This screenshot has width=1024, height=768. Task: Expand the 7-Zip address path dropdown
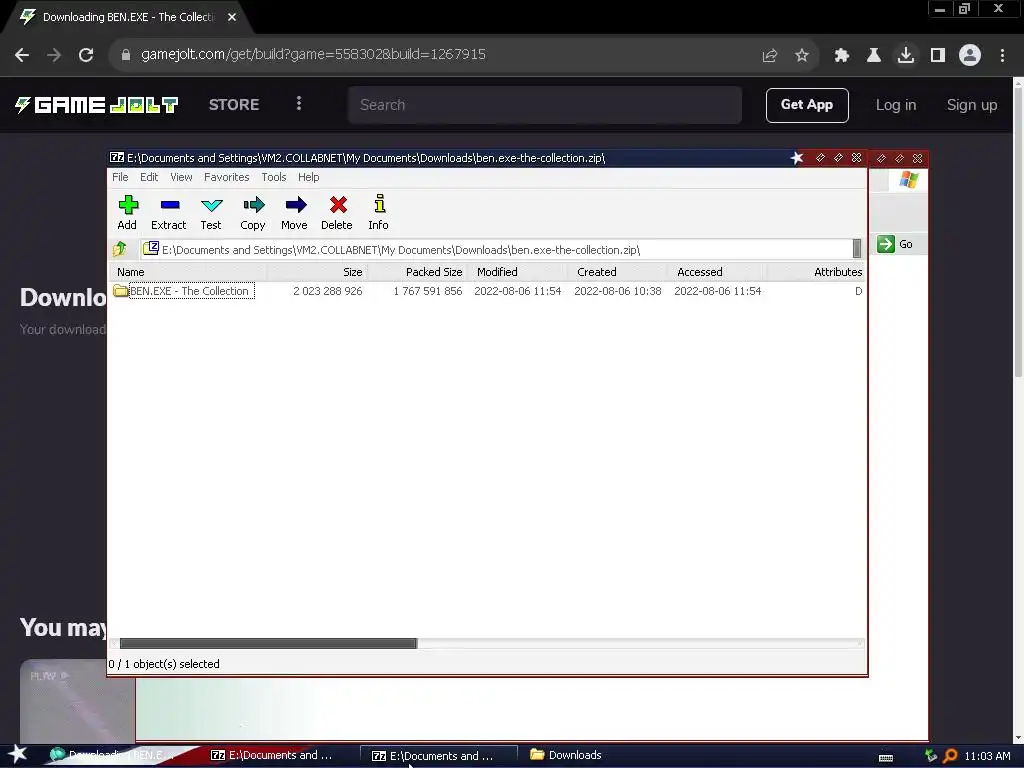point(857,249)
